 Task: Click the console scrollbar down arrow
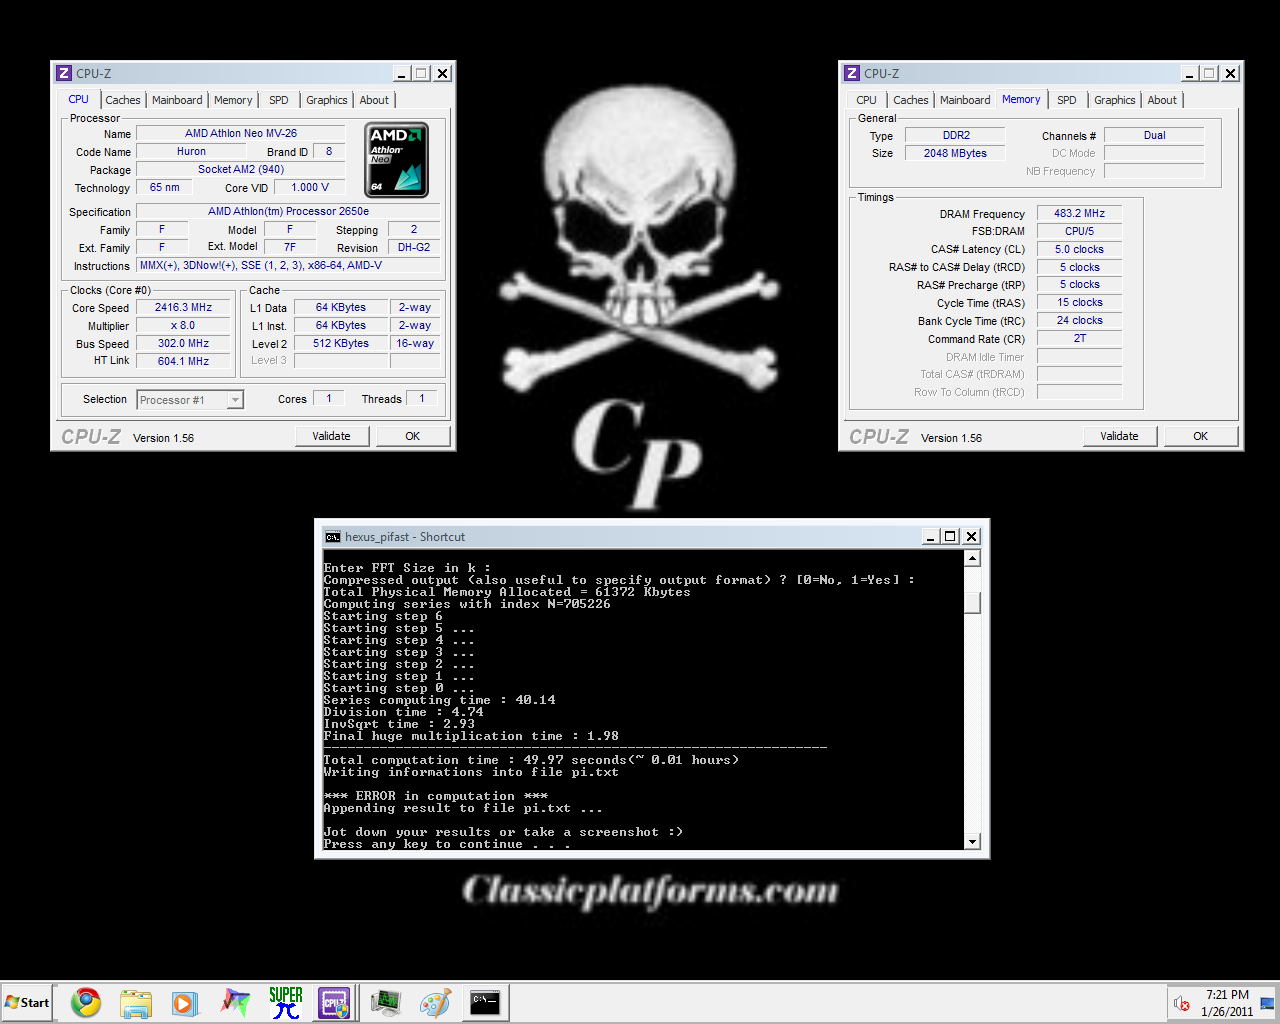click(x=972, y=842)
